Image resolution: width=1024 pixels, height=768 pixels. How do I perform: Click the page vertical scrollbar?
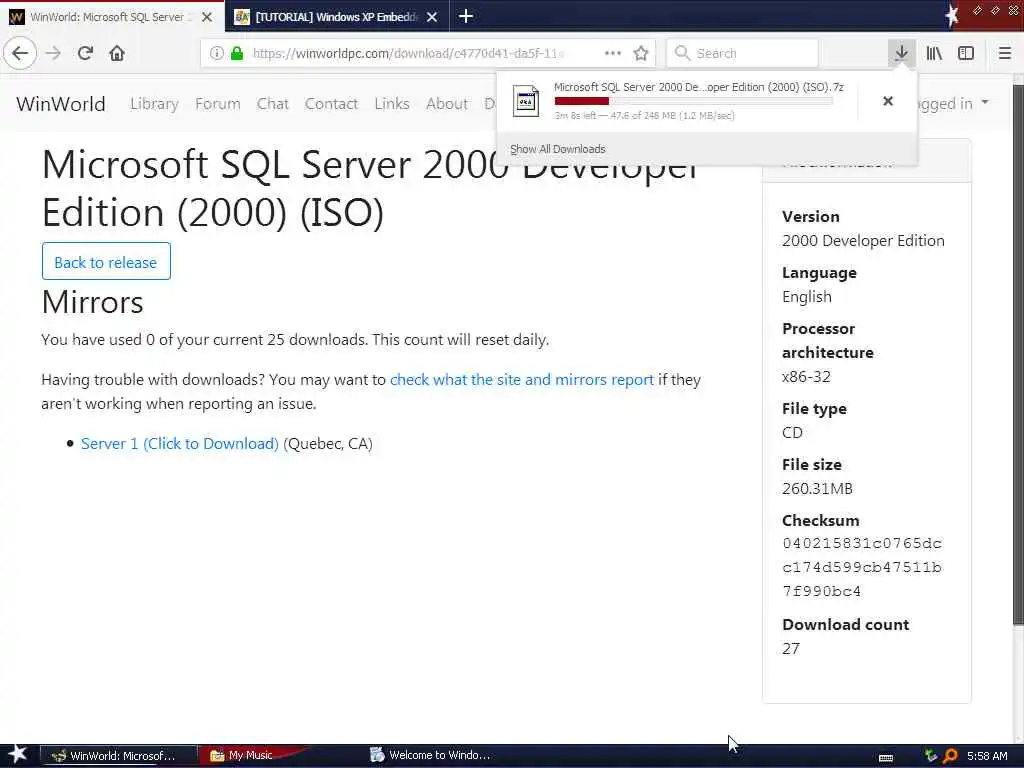[1017, 353]
